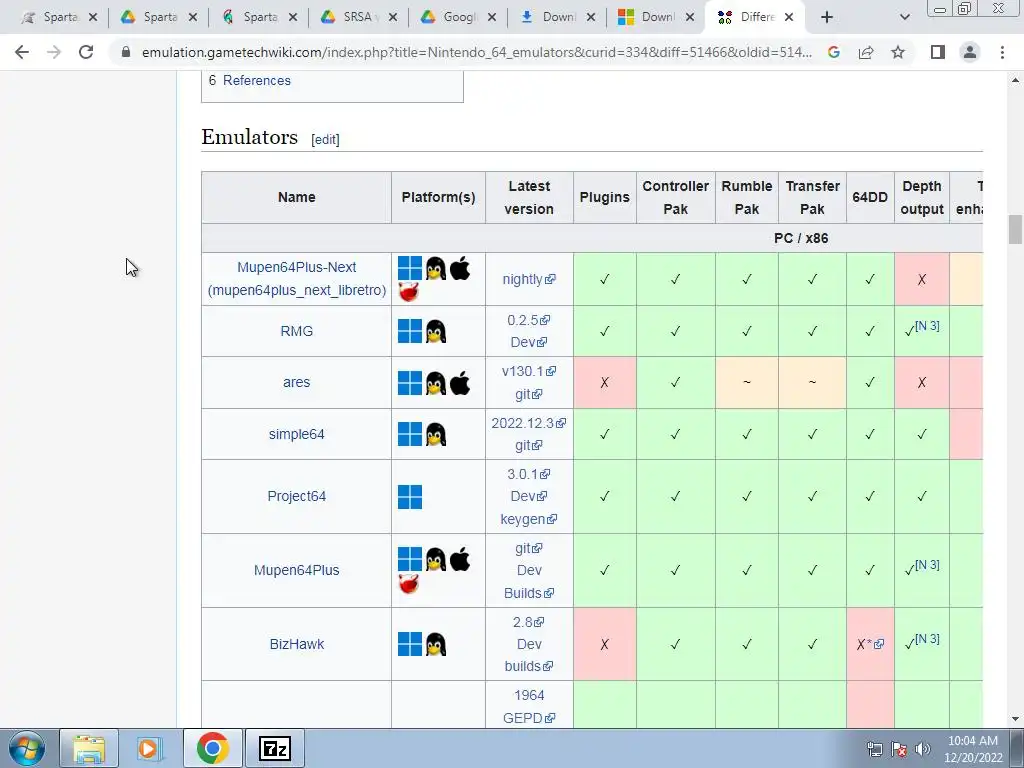1024x768 pixels.
Task: Click the Google icon in the address bar
Action: (x=834, y=52)
